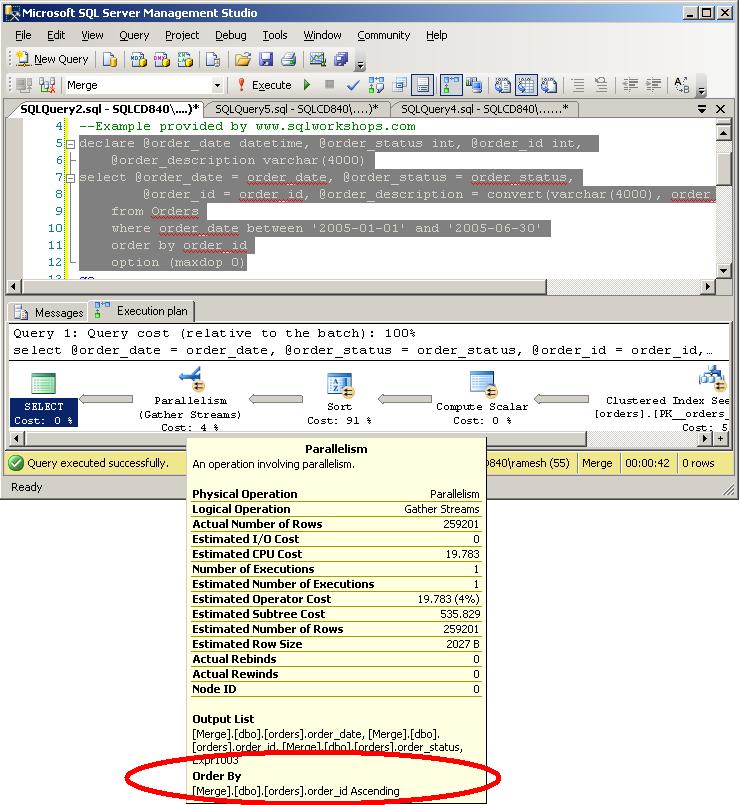
Task: Open the Activity Monitor icon
Action: (317, 60)
